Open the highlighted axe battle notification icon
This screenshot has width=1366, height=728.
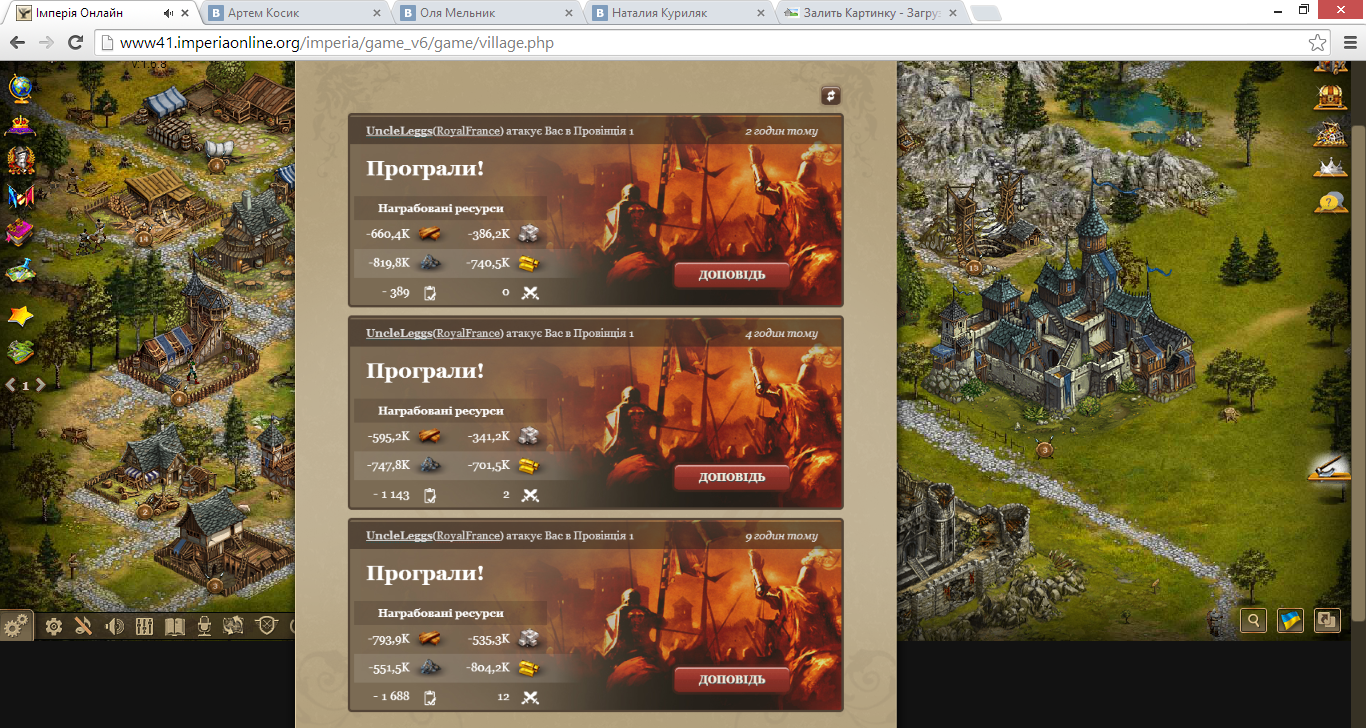click(x=1329, y=467)
